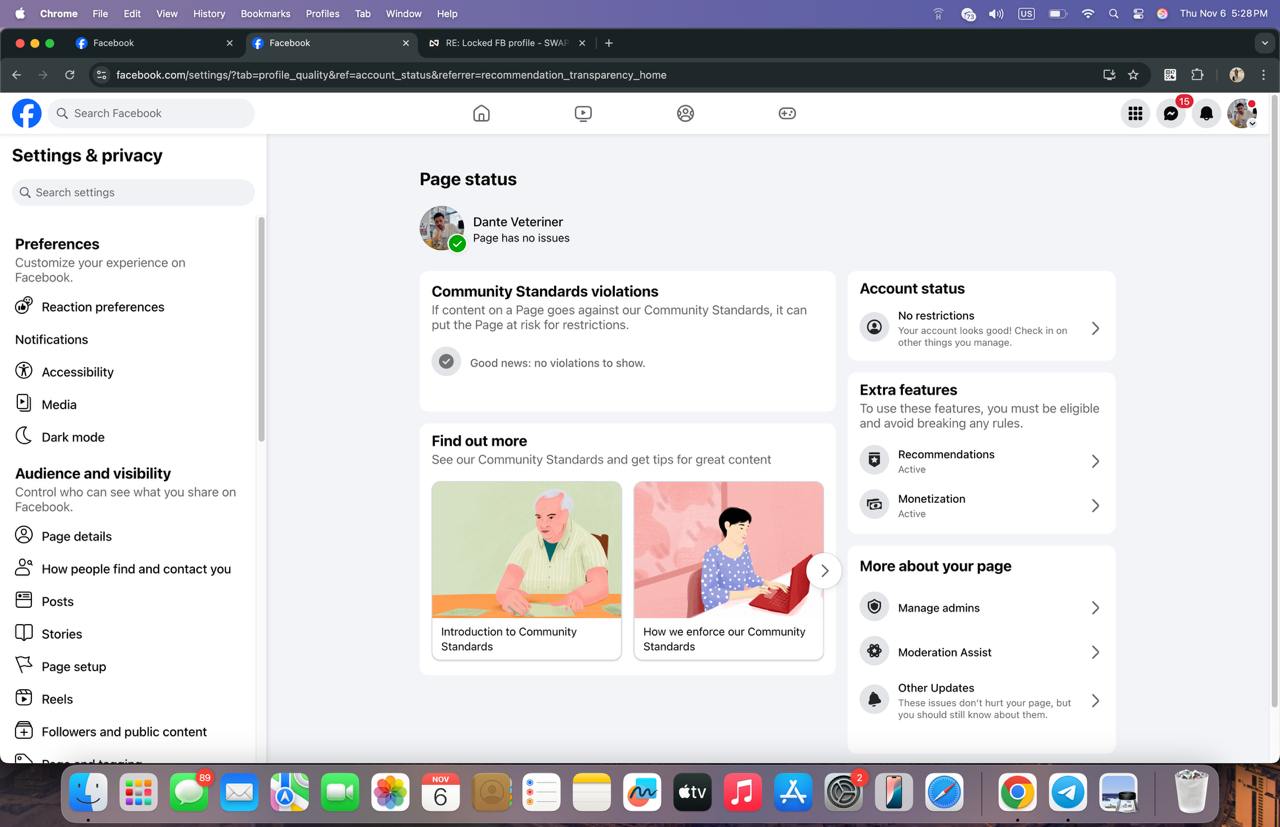Open the File menu in menu bar
1280x827 pixels.
(100, 14)
